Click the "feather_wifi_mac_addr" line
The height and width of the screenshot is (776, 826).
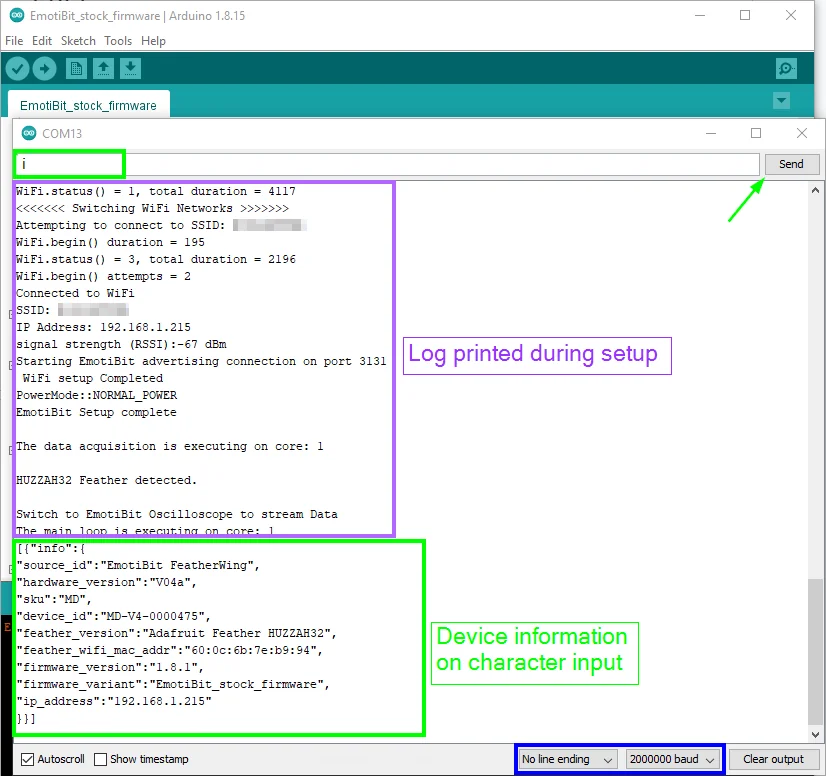170,650
